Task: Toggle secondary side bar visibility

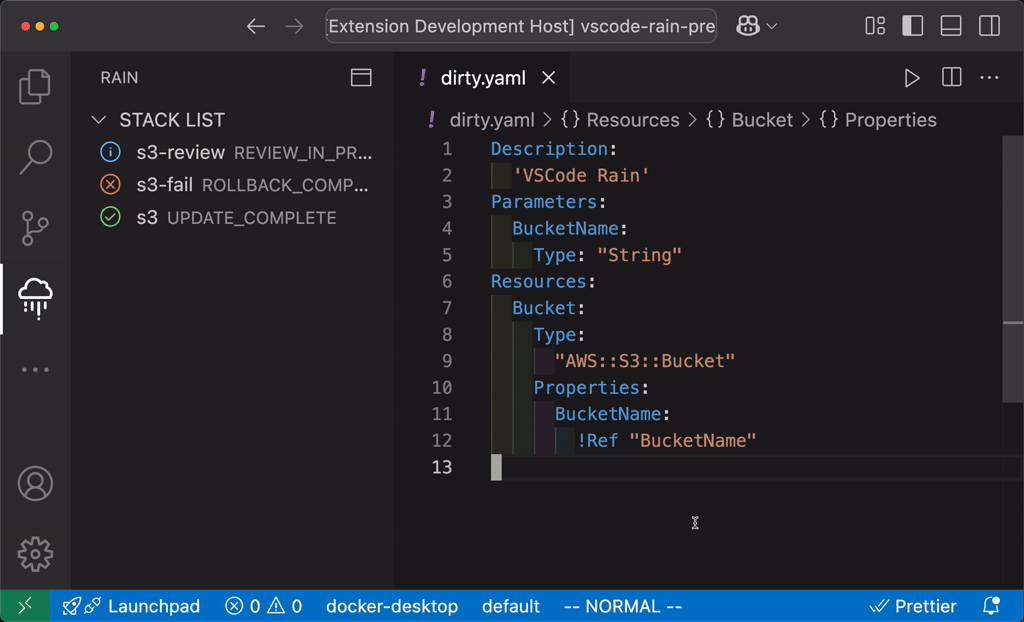Action: (x=989, y=26)
